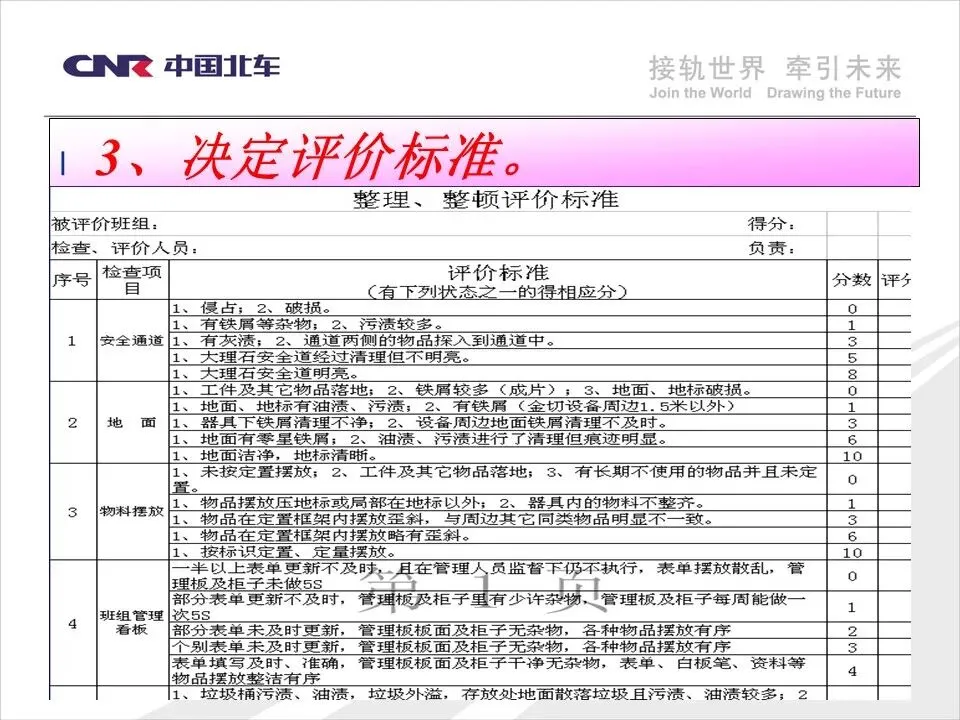
Task: Click the sequence number 2 for 地面
Action: coord(72,422)
